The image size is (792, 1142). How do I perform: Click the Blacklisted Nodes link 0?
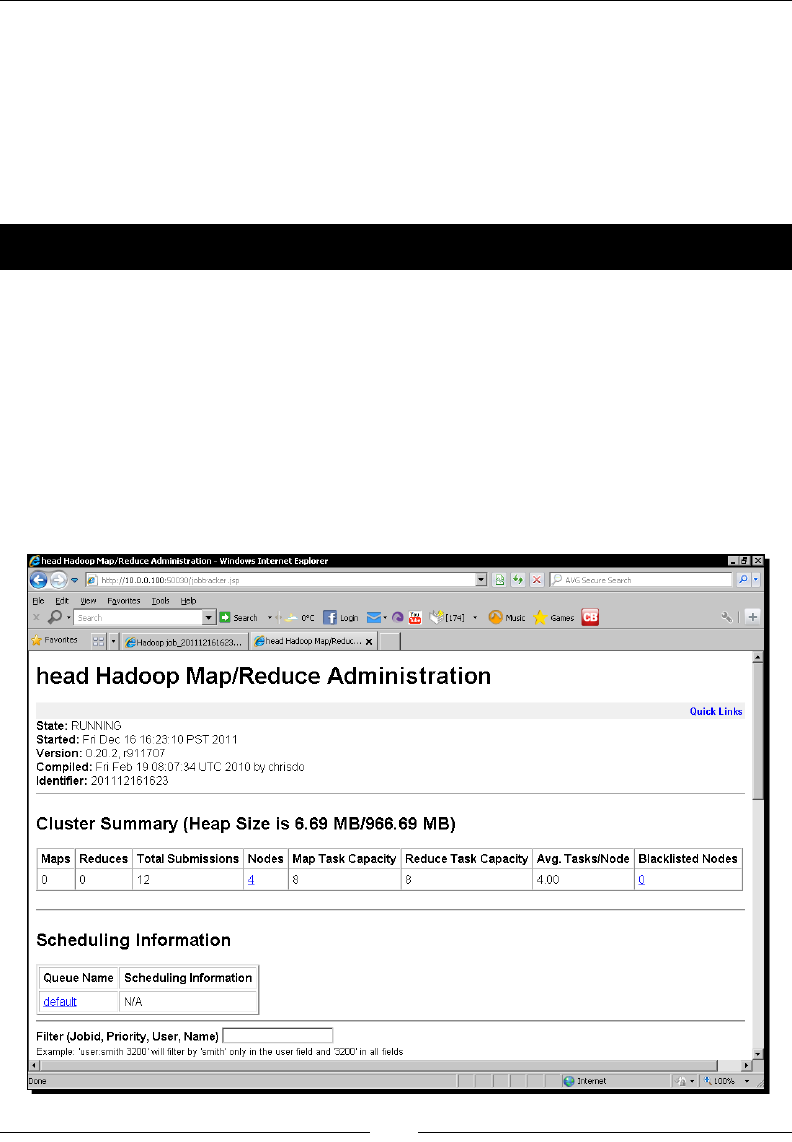coord(641,880)
